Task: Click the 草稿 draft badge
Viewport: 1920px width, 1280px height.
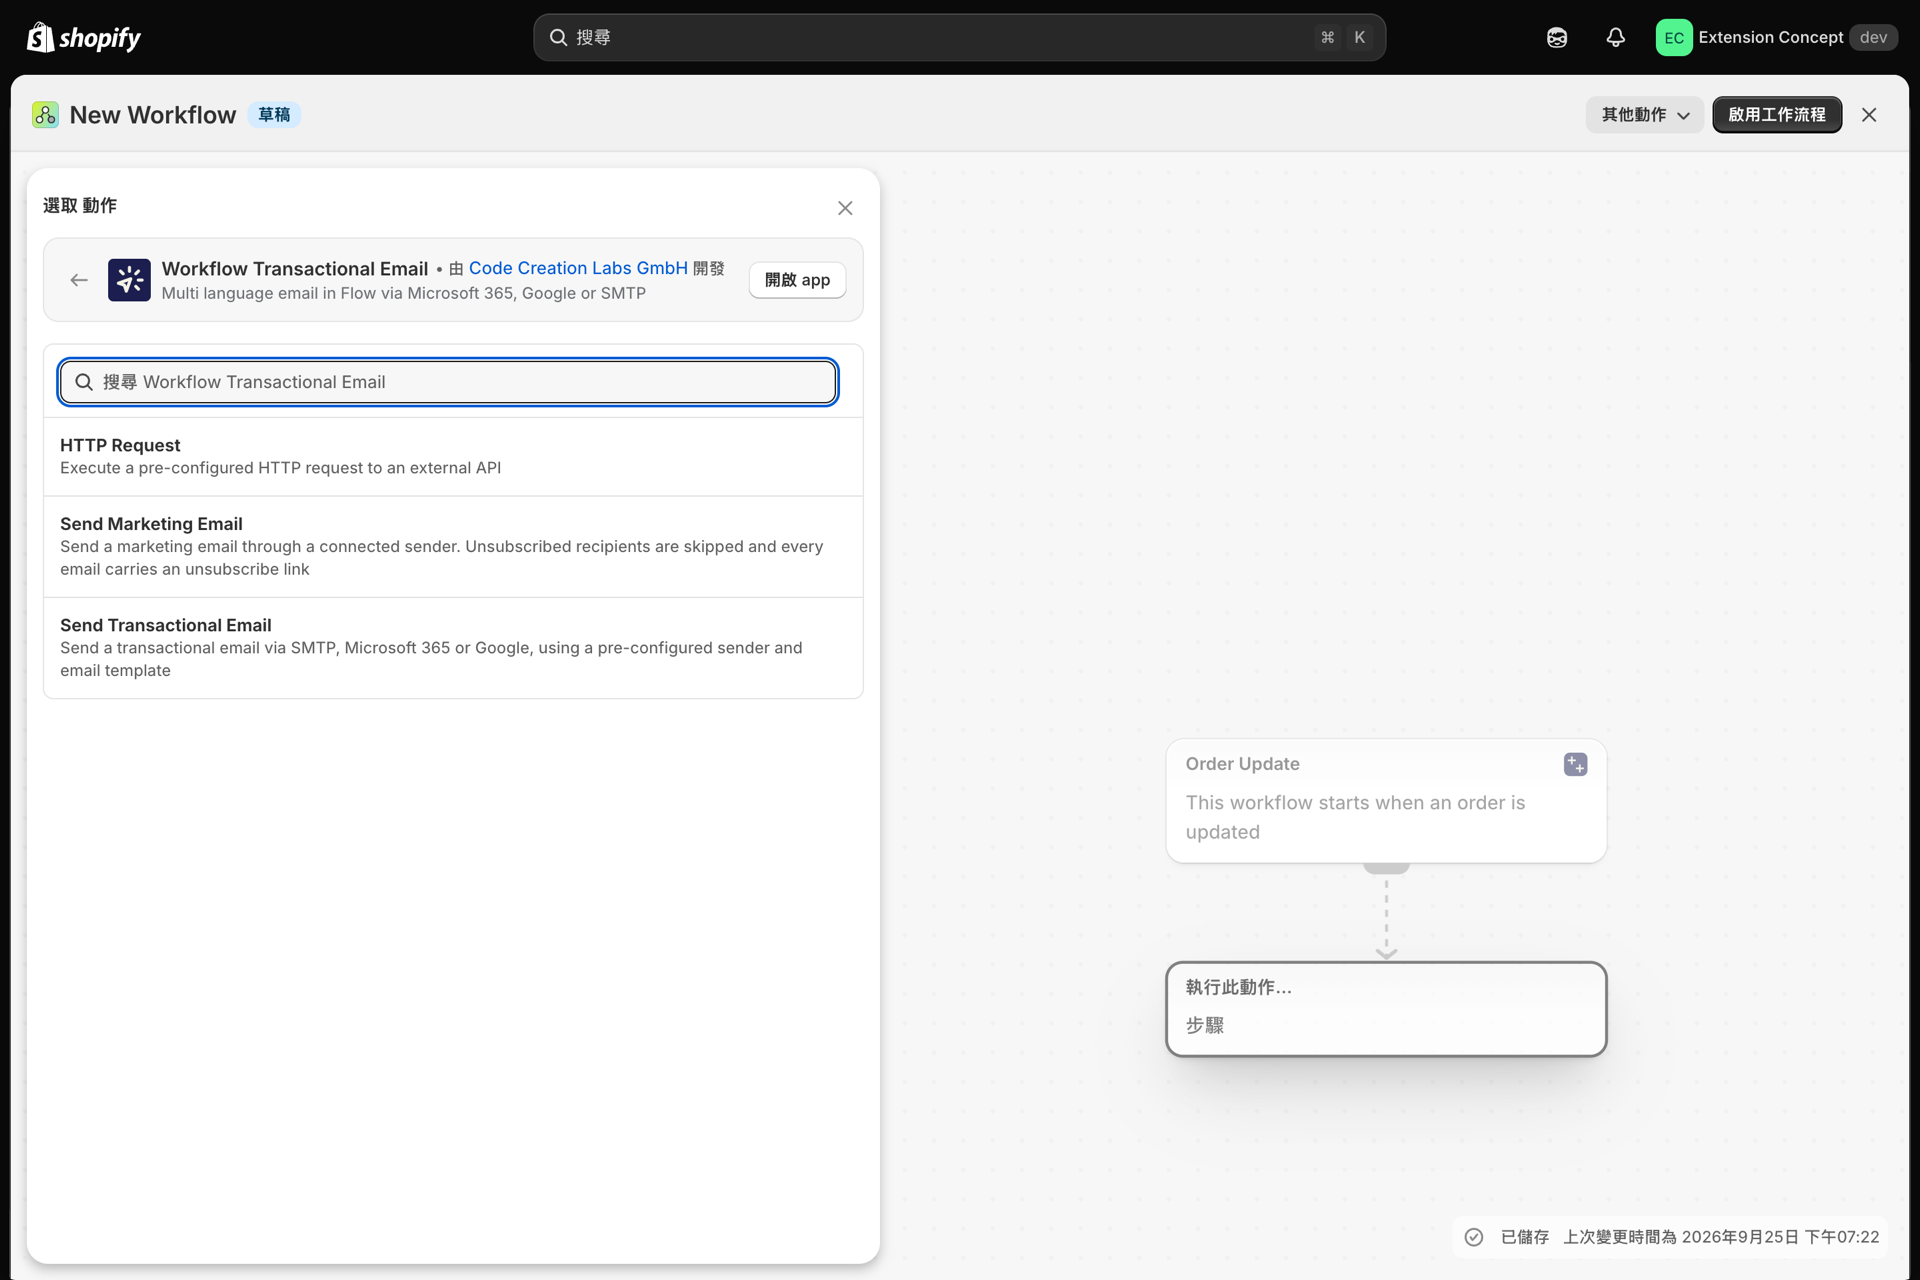Action: coord(274,115)
